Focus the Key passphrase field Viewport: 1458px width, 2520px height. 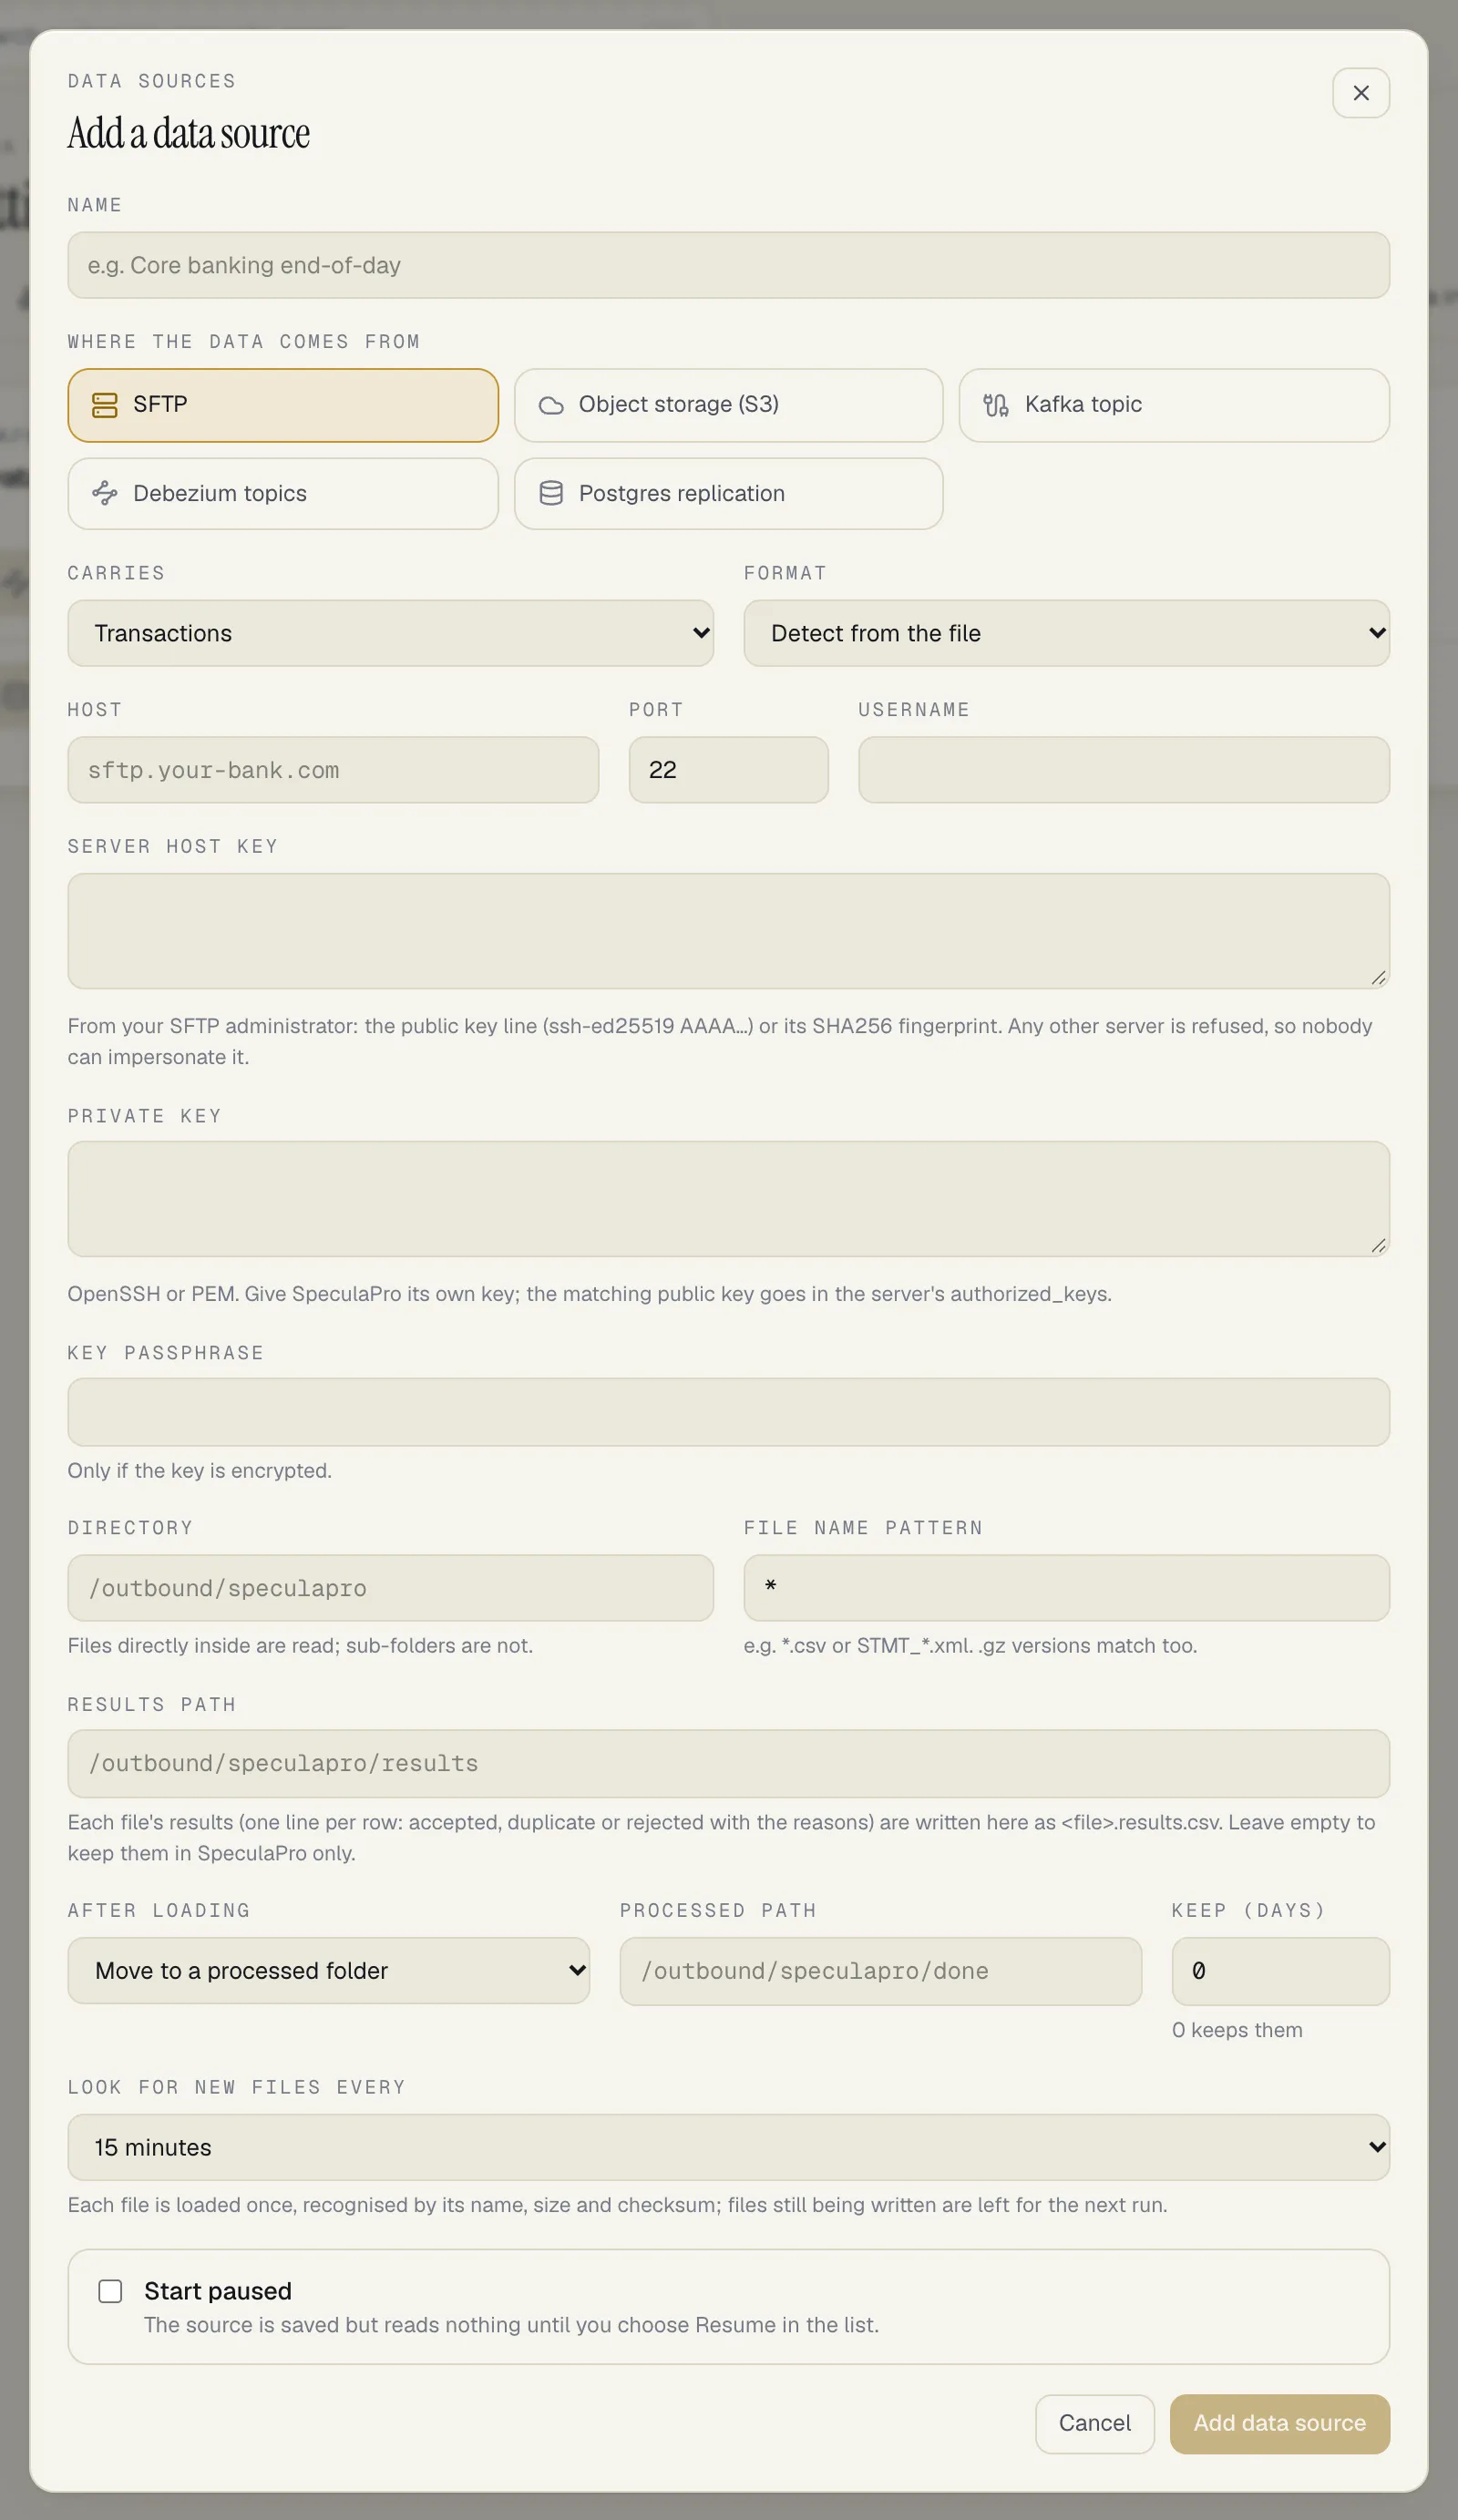(729, 1412)
